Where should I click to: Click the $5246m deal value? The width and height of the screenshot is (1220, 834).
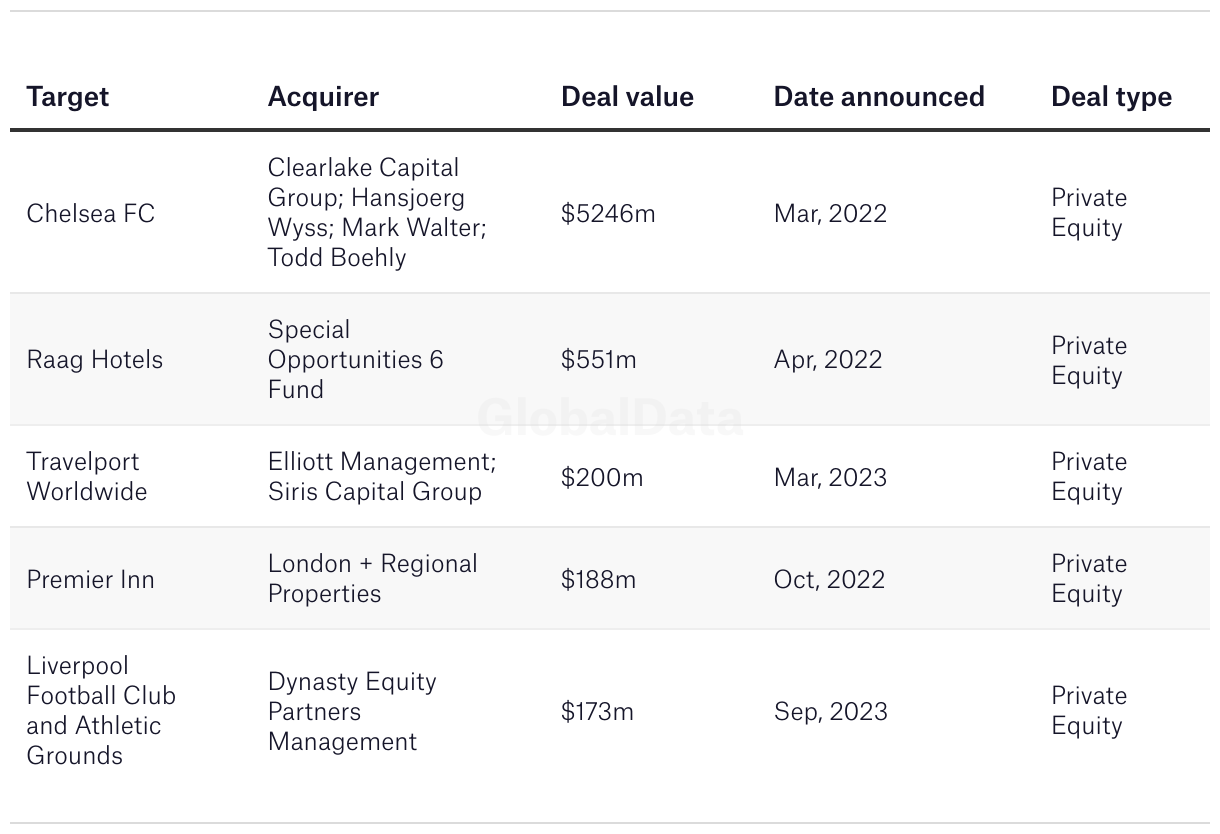pyautogui.click(x=608, y=213)
